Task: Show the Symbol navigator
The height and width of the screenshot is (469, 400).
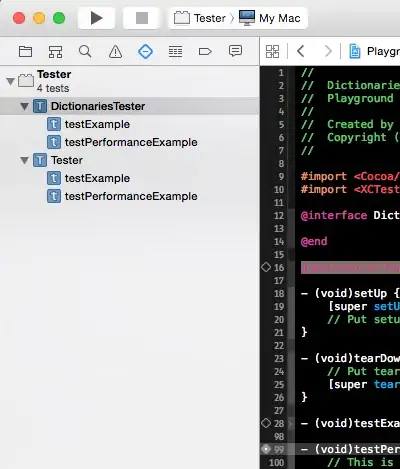Action: pos(55,51)
